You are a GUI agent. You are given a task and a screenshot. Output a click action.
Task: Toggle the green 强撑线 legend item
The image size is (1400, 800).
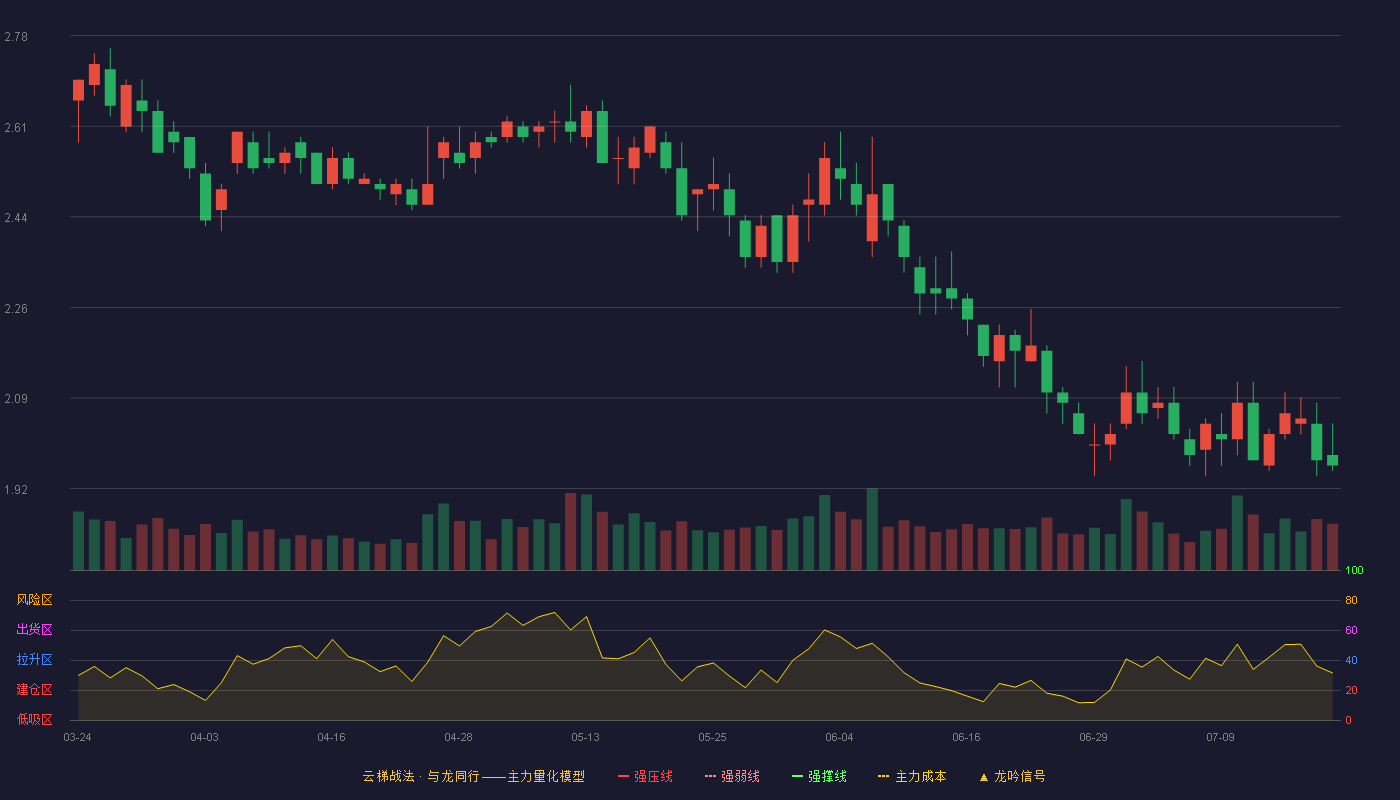819,776
